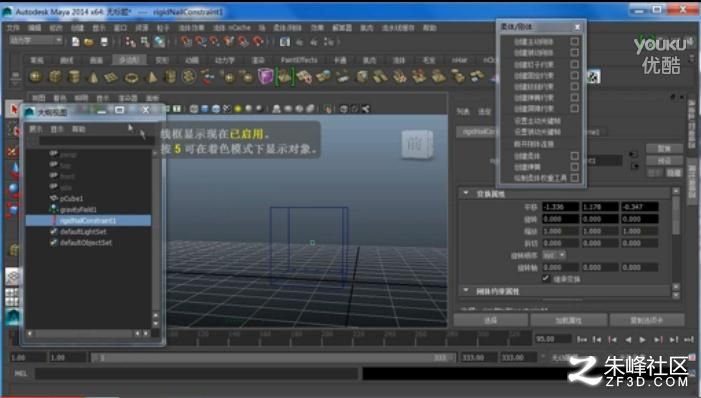
Task: Open option box for 创建柔体
Action: pos(574,156)
